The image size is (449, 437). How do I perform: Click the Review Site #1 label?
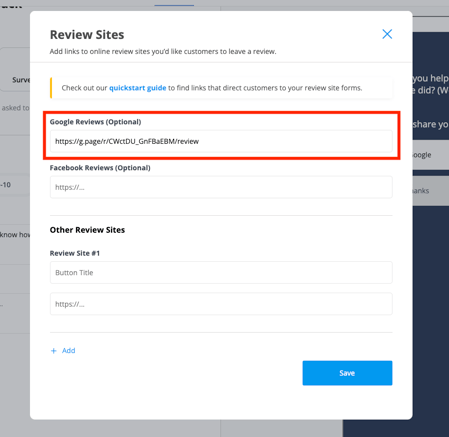coord(75,253)
